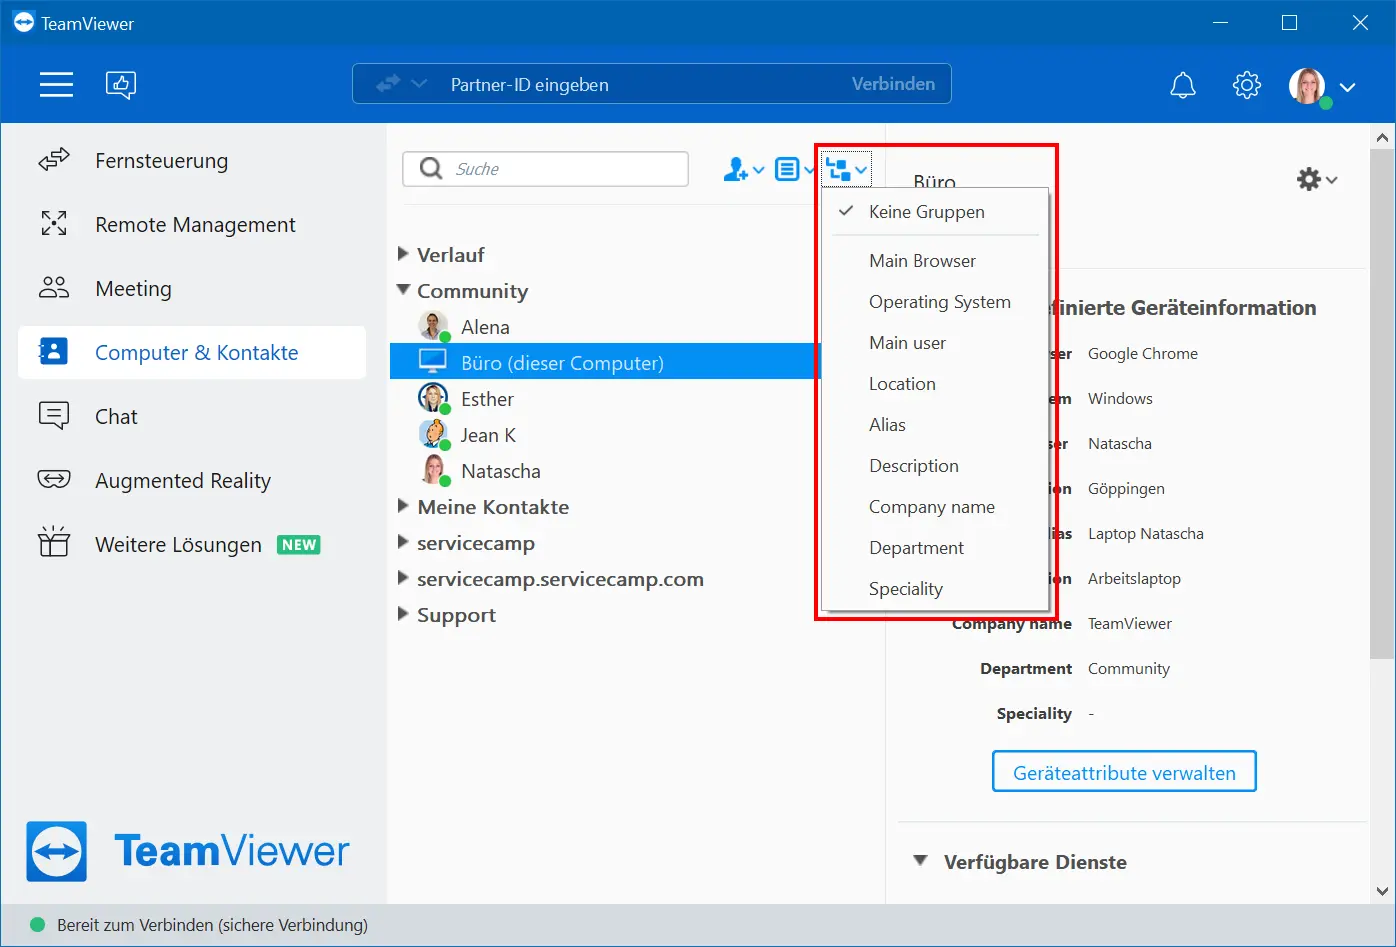
Task: Click the Computer & Kontakte address book icon
Action: point(53,352)
